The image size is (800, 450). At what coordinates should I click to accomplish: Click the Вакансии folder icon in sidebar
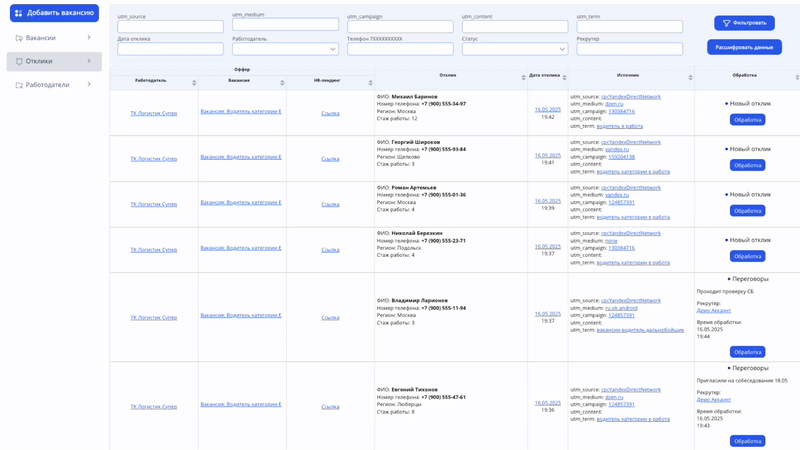19,38
